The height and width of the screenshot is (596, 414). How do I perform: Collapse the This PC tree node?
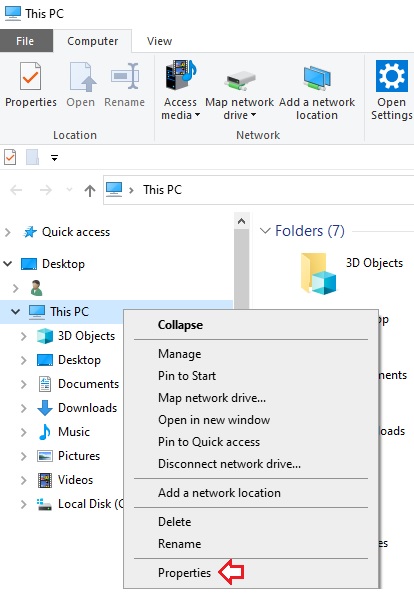pos(15,311)
